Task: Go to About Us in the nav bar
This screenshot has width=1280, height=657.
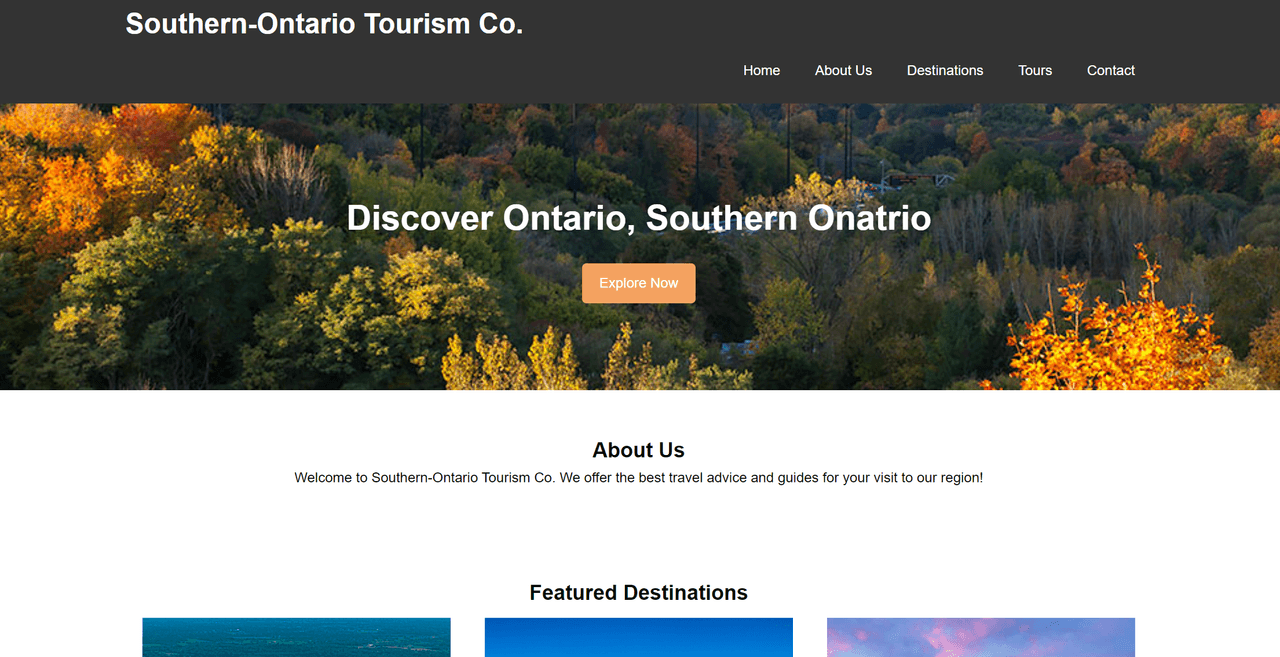Action: [843, 70]
